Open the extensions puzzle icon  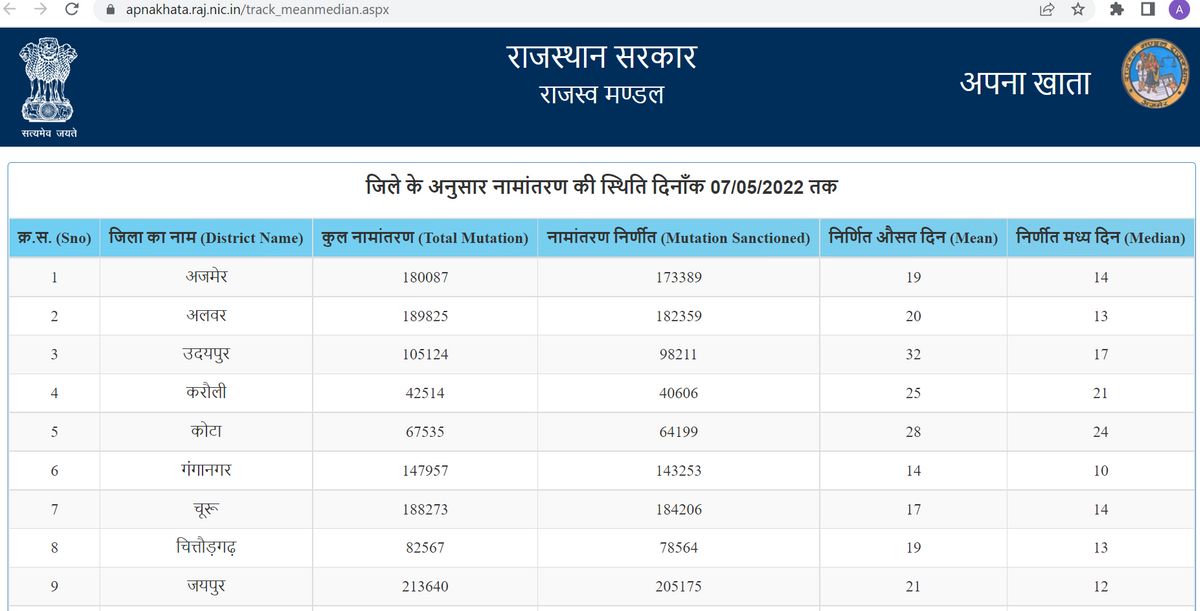click(x=1119, y=10)
